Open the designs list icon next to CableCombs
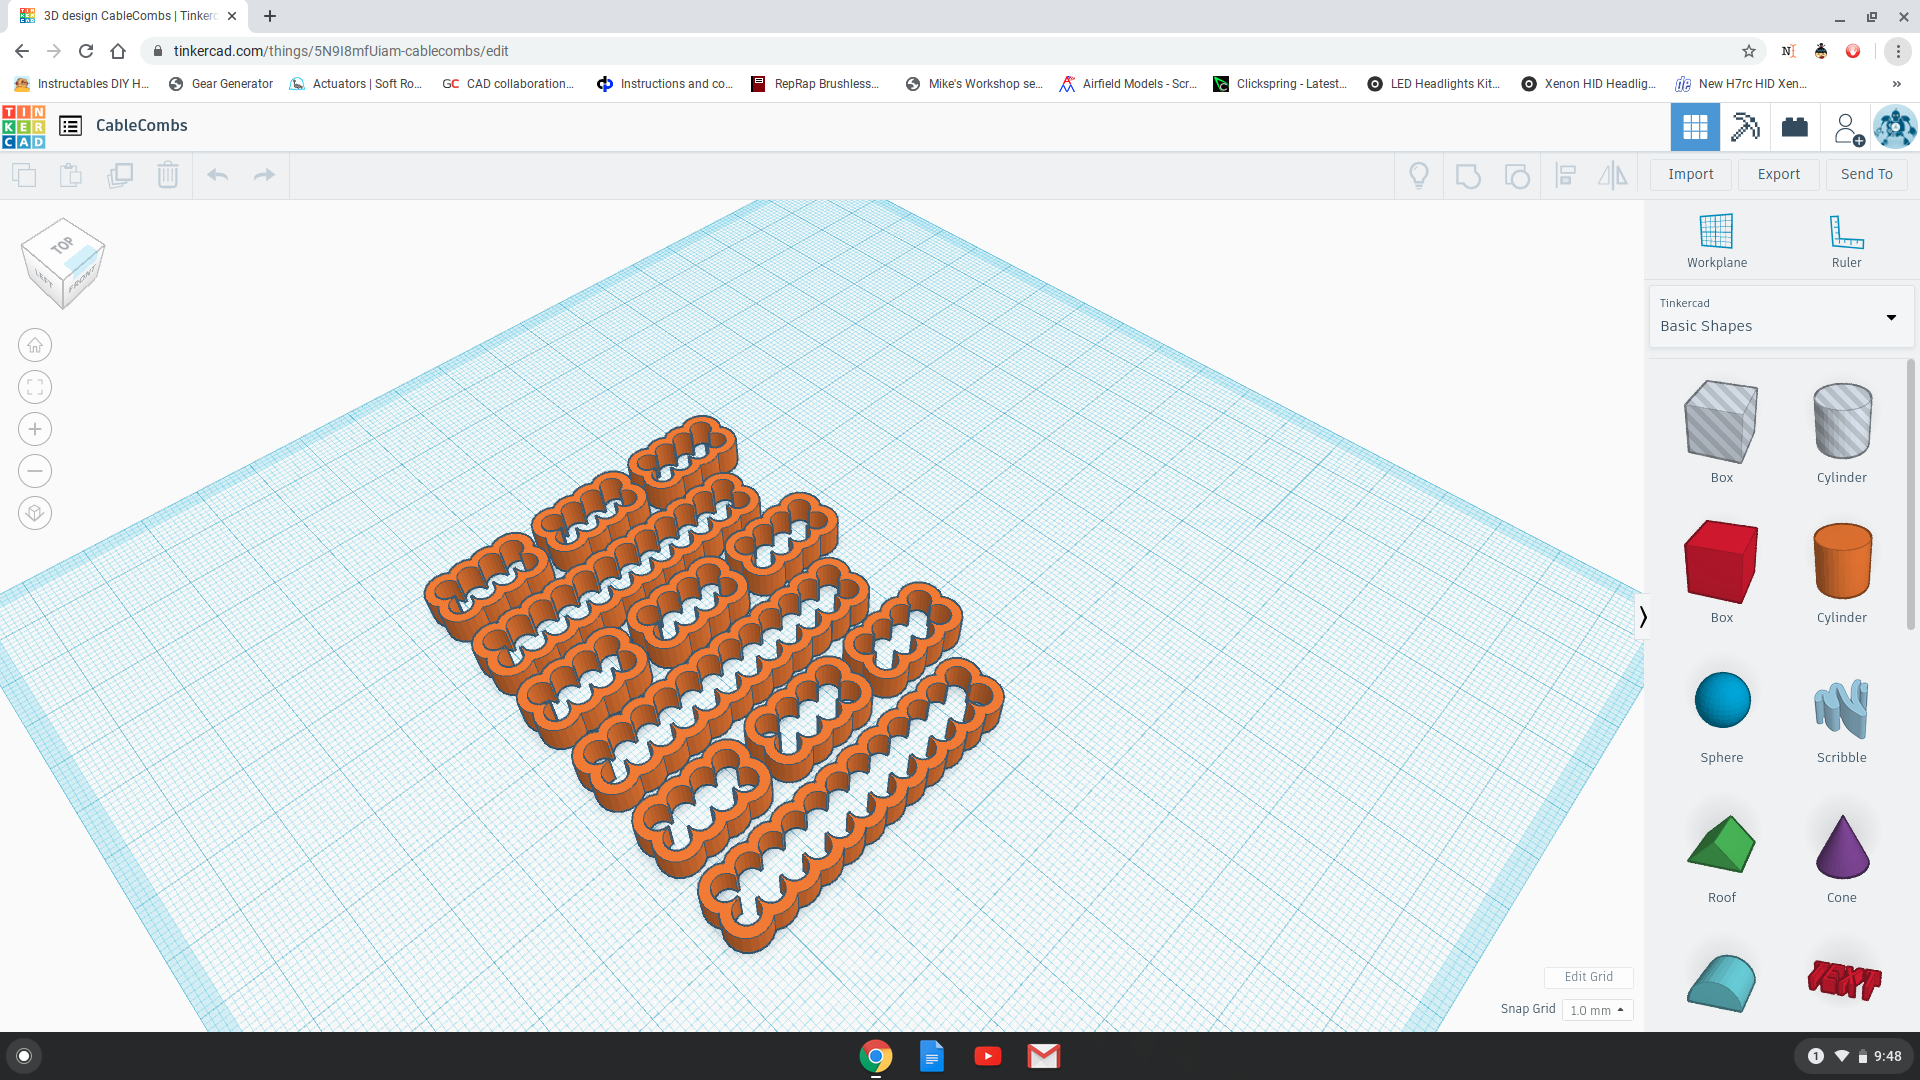The width and height of the screenshot is (1920, 1080). (x=70, y=126)
